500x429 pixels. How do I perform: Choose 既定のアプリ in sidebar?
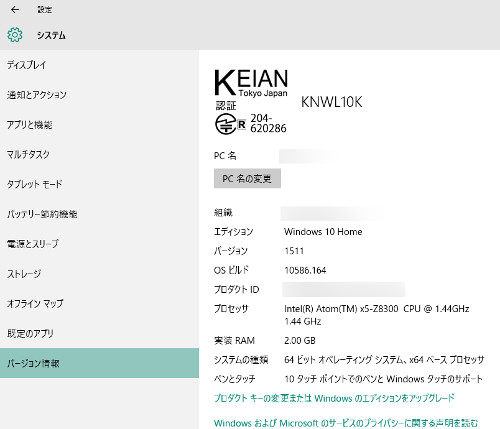tap(99, 333)
